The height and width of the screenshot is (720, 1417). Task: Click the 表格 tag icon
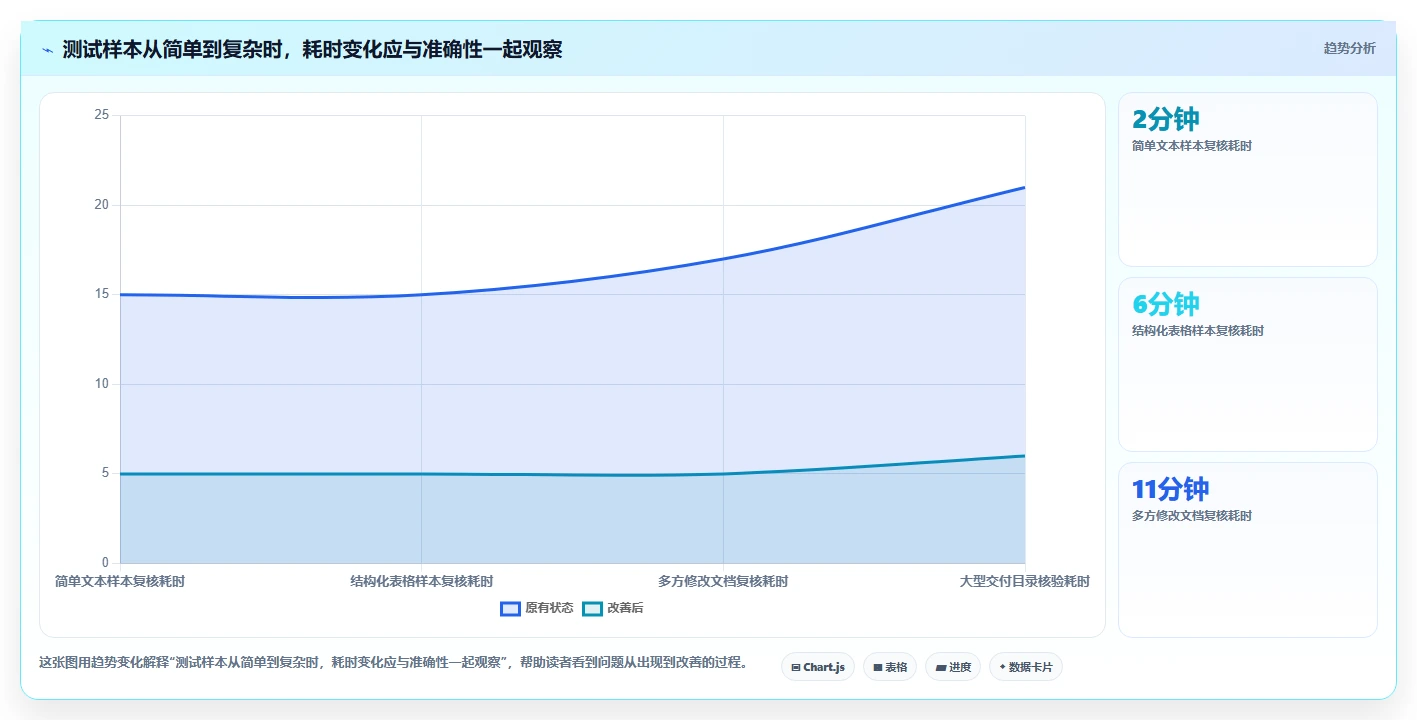(x=878, y=667)
